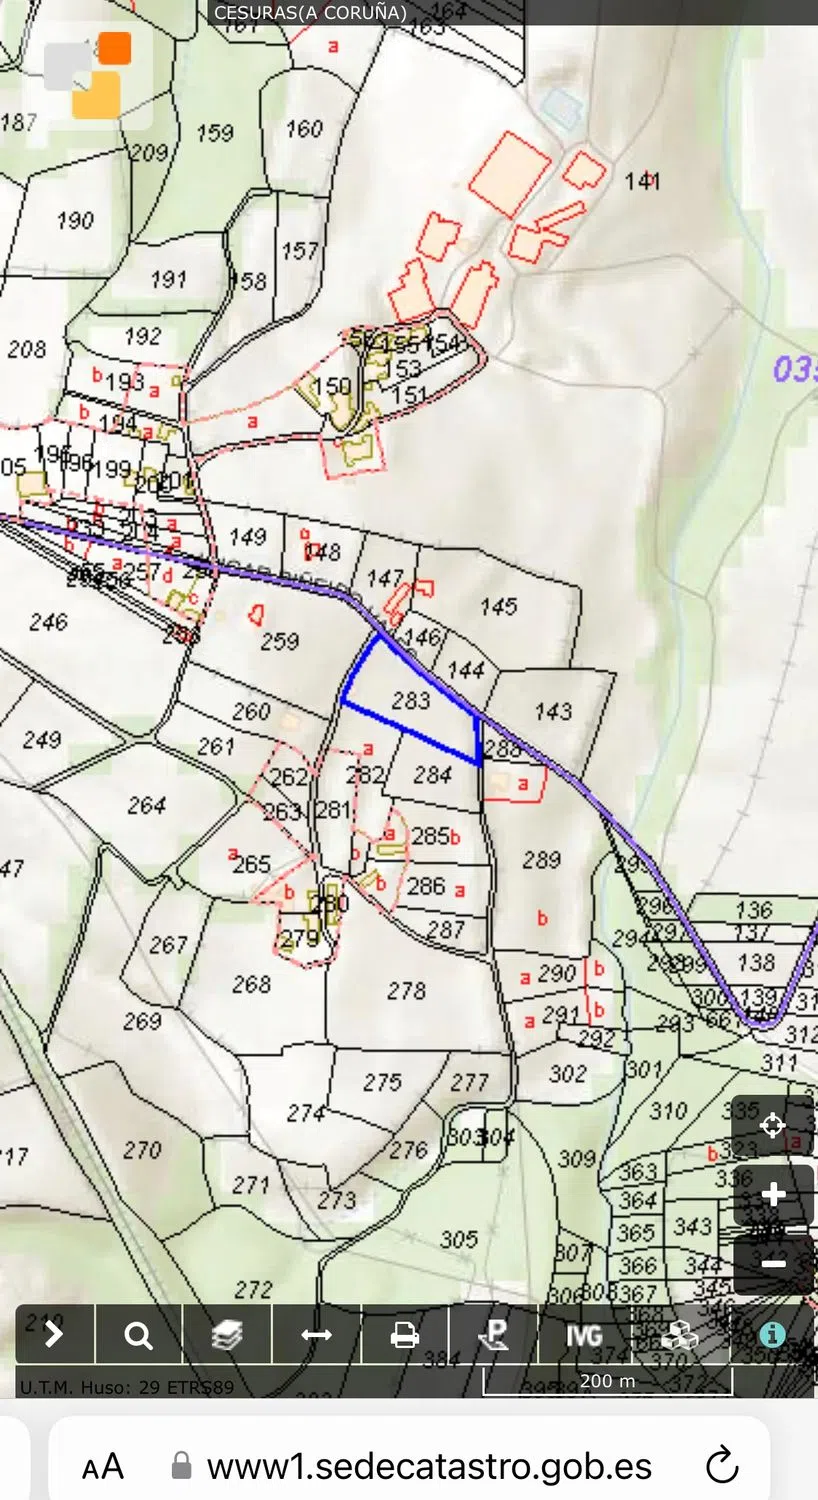Open the map layers panel
Screen dimensions: 818x1500
pyautogui.click(x=227, y=1334)
